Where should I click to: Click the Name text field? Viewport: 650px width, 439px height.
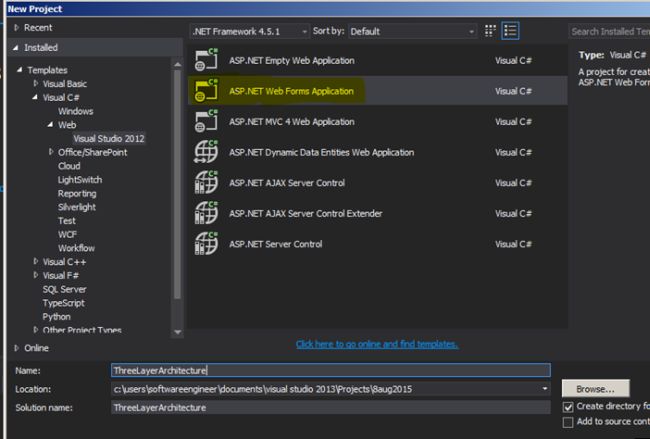coord(331,370)
